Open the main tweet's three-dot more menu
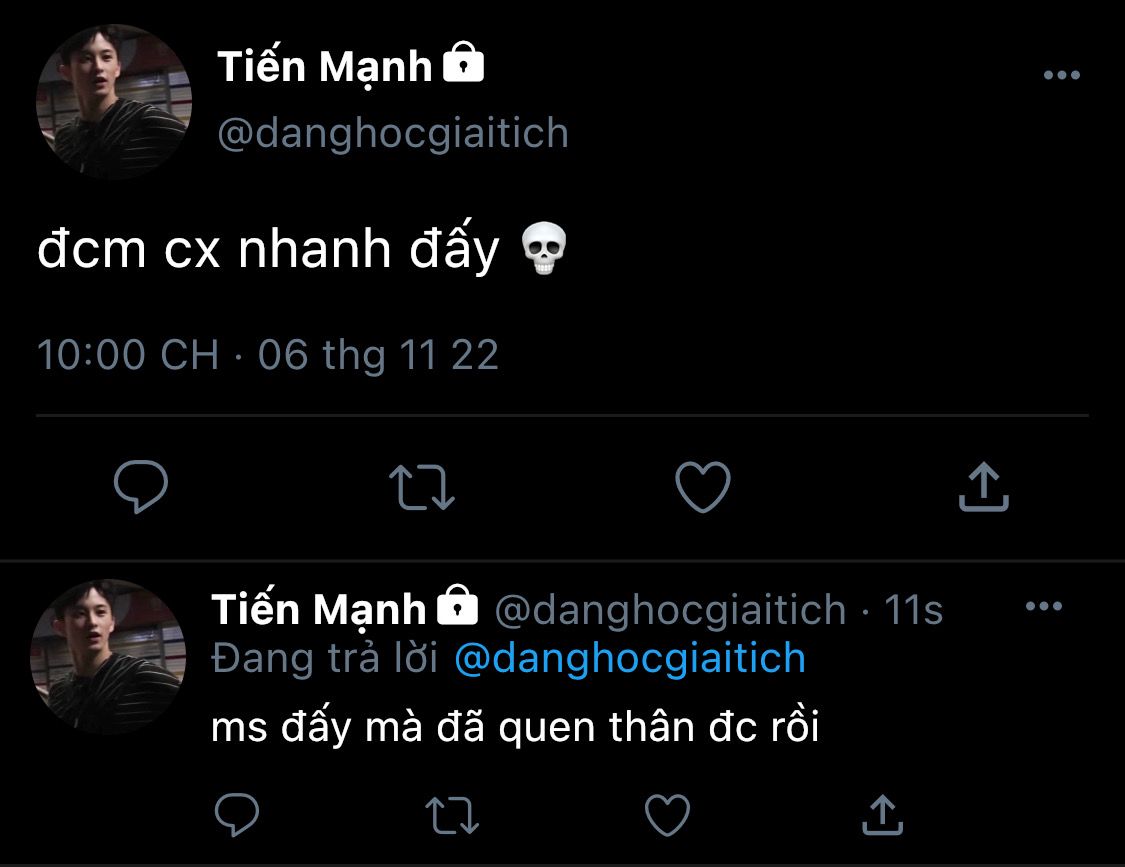The height and width of the screenshot is (867, 1125). tap(1061, 76)
